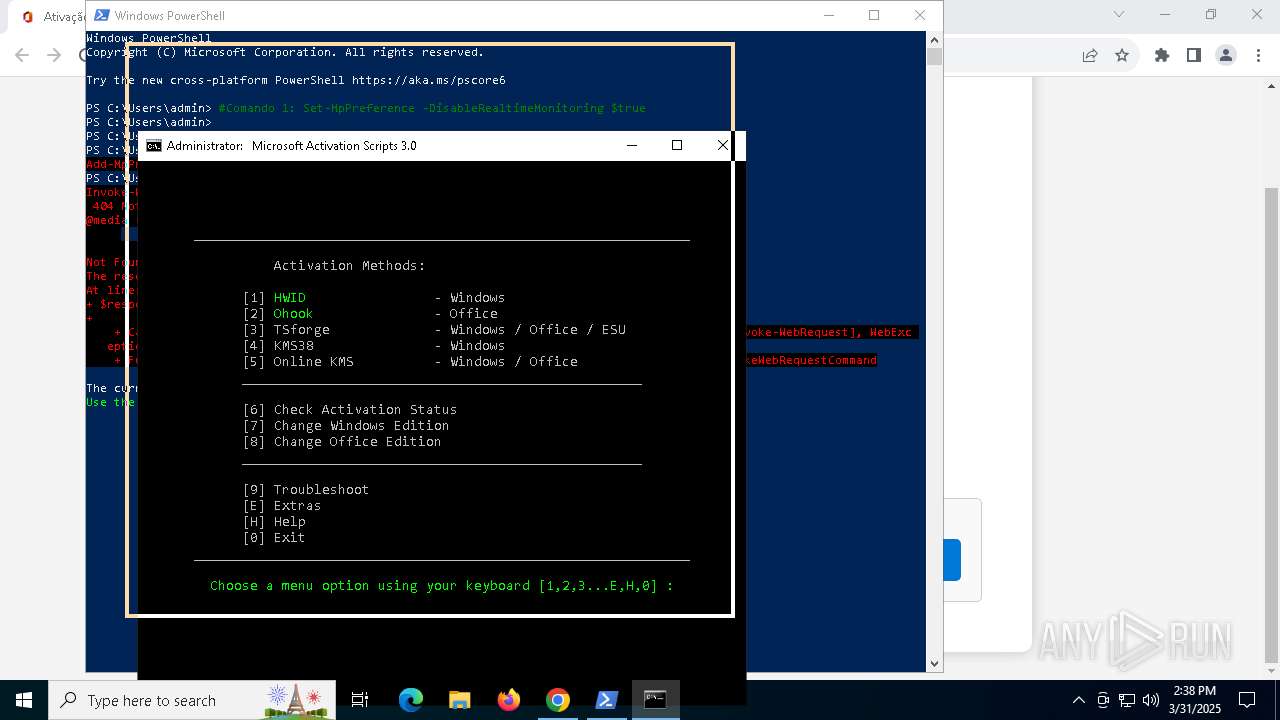Click the KMS38 option text
Image resolution: width=1280 pixels, height=720 pixels.
(x=293, y=345)
